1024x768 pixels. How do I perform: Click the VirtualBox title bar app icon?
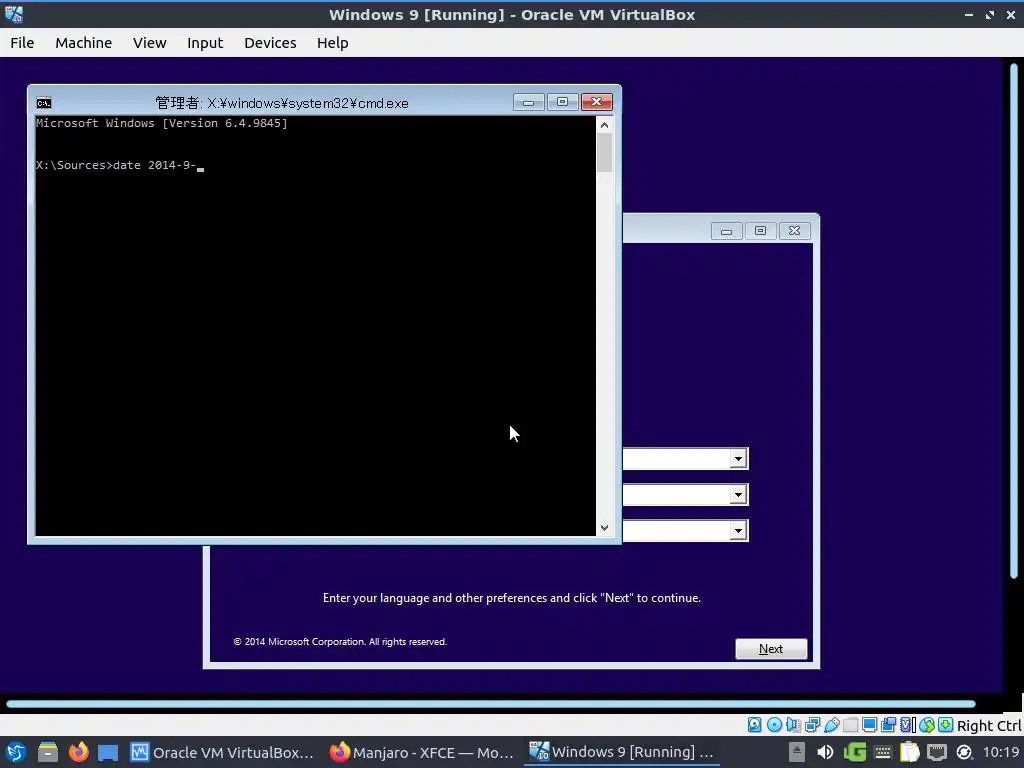tap(14, 14)
